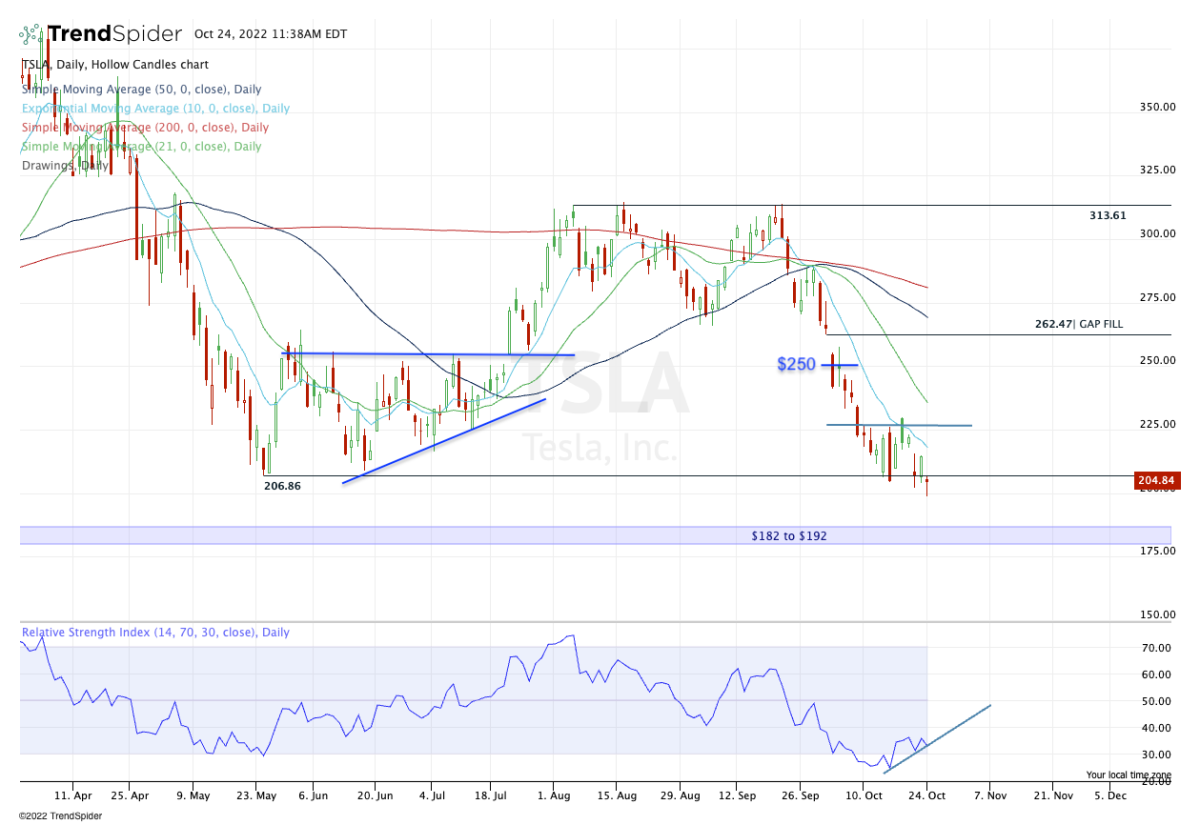Click the 150.00 price axis label
This screenshot has width=1200, height=825.
pyautogui.click(x=1157, y=616)
